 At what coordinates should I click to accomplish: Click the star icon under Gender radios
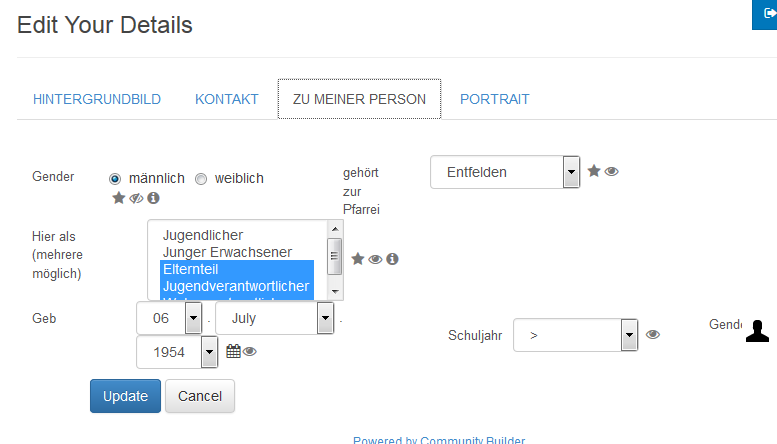click(x=118, y=198)
